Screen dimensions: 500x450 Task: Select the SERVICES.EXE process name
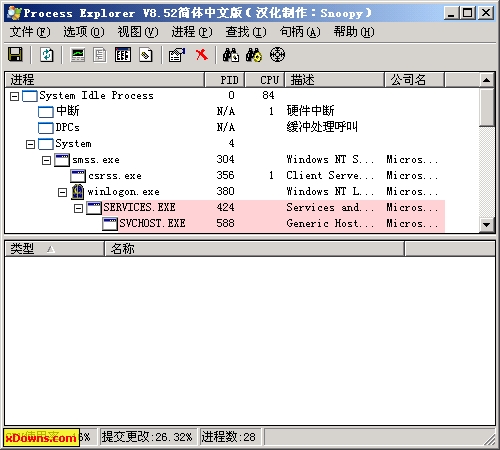click(x=139, y=208)
